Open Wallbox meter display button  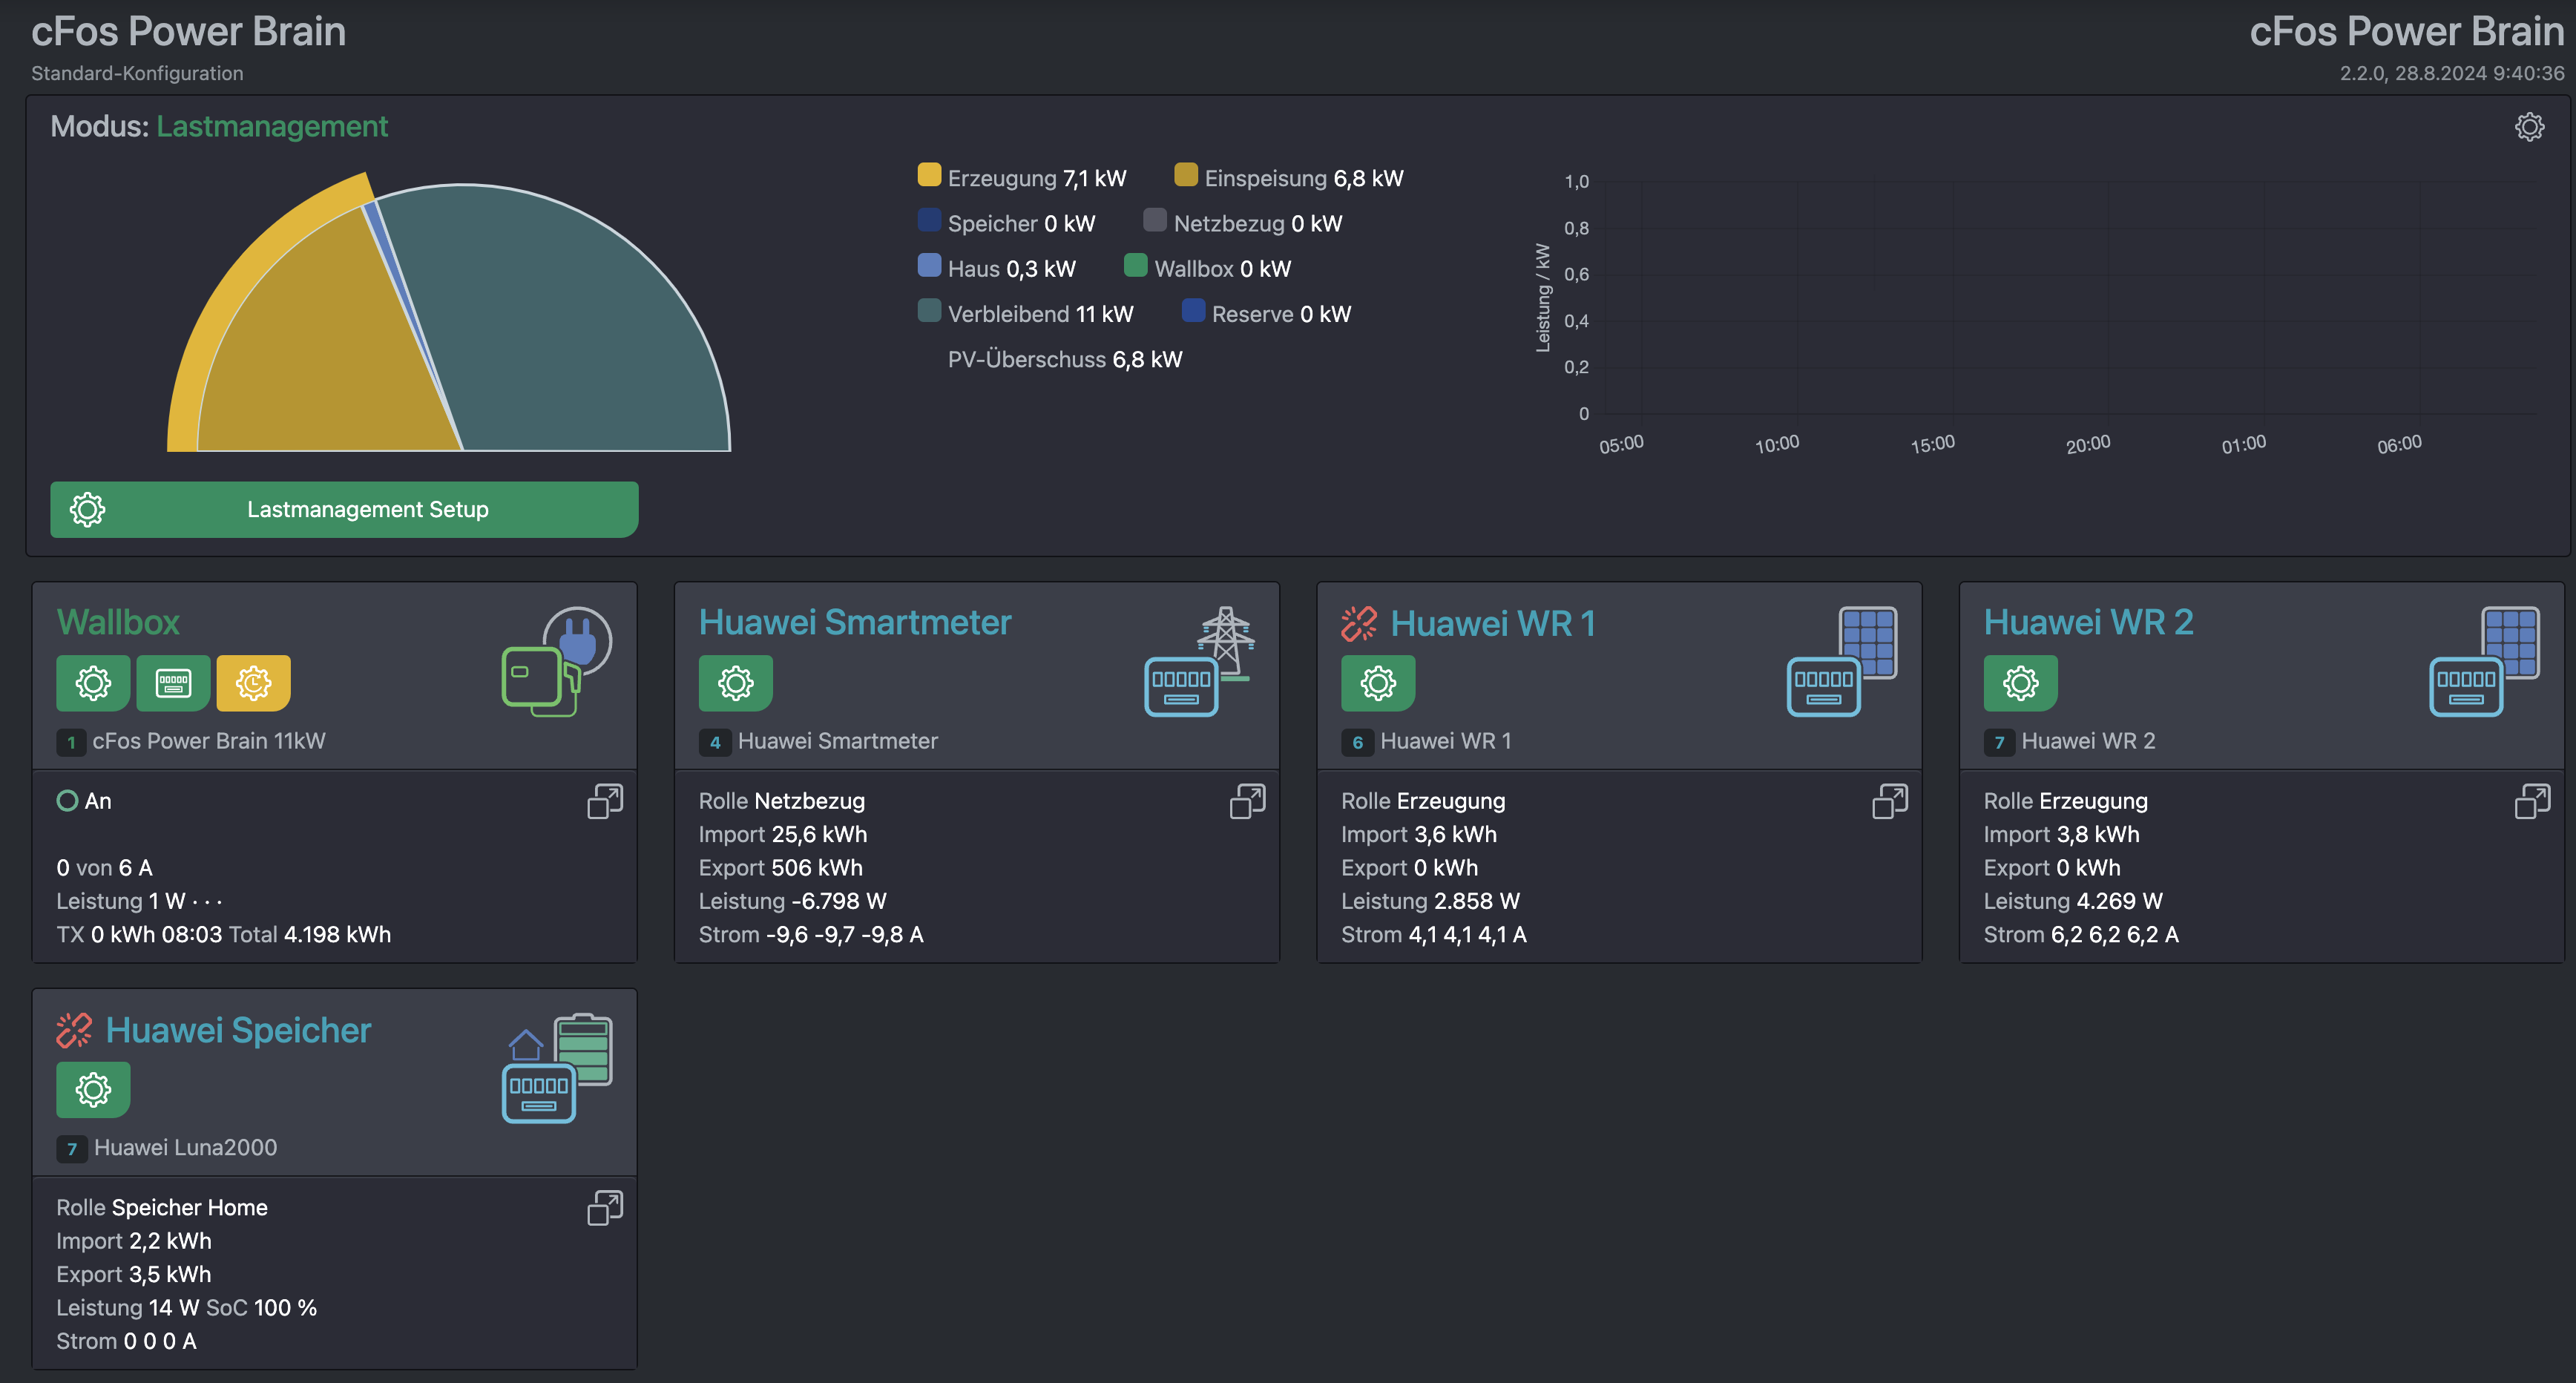173,683
